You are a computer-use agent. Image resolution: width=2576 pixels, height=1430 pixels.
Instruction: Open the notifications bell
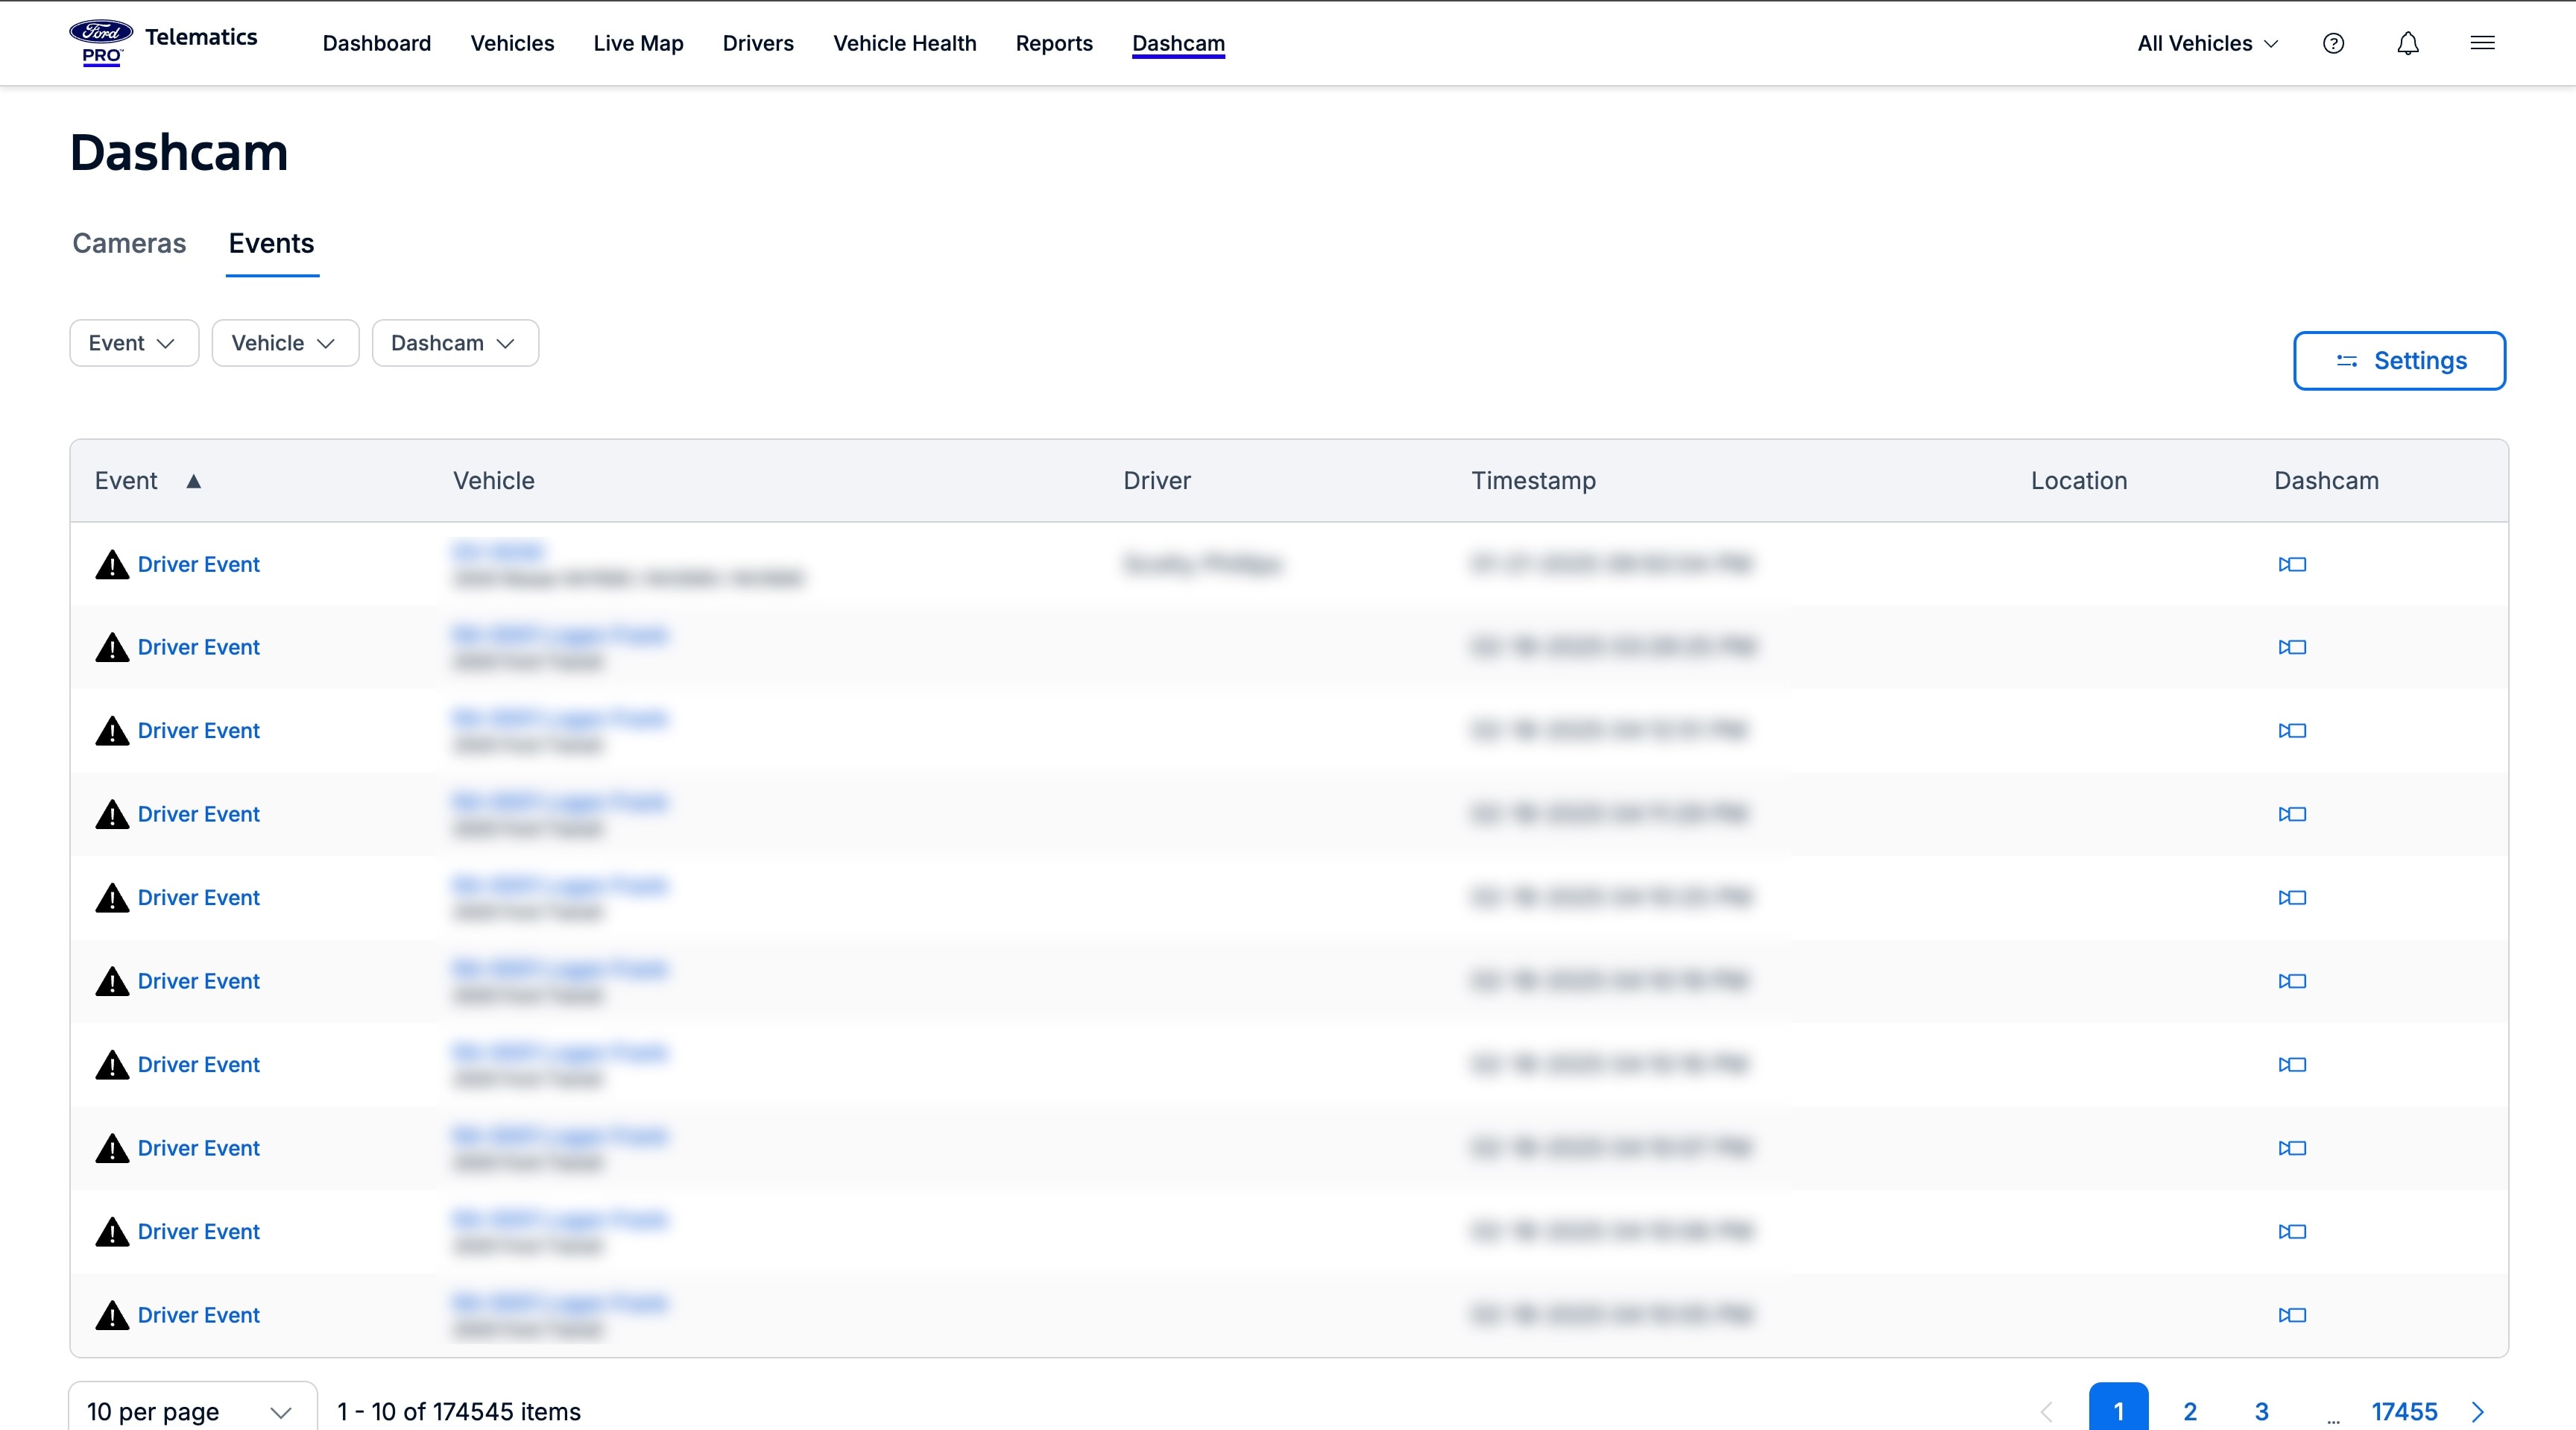tap(2407, 43)
